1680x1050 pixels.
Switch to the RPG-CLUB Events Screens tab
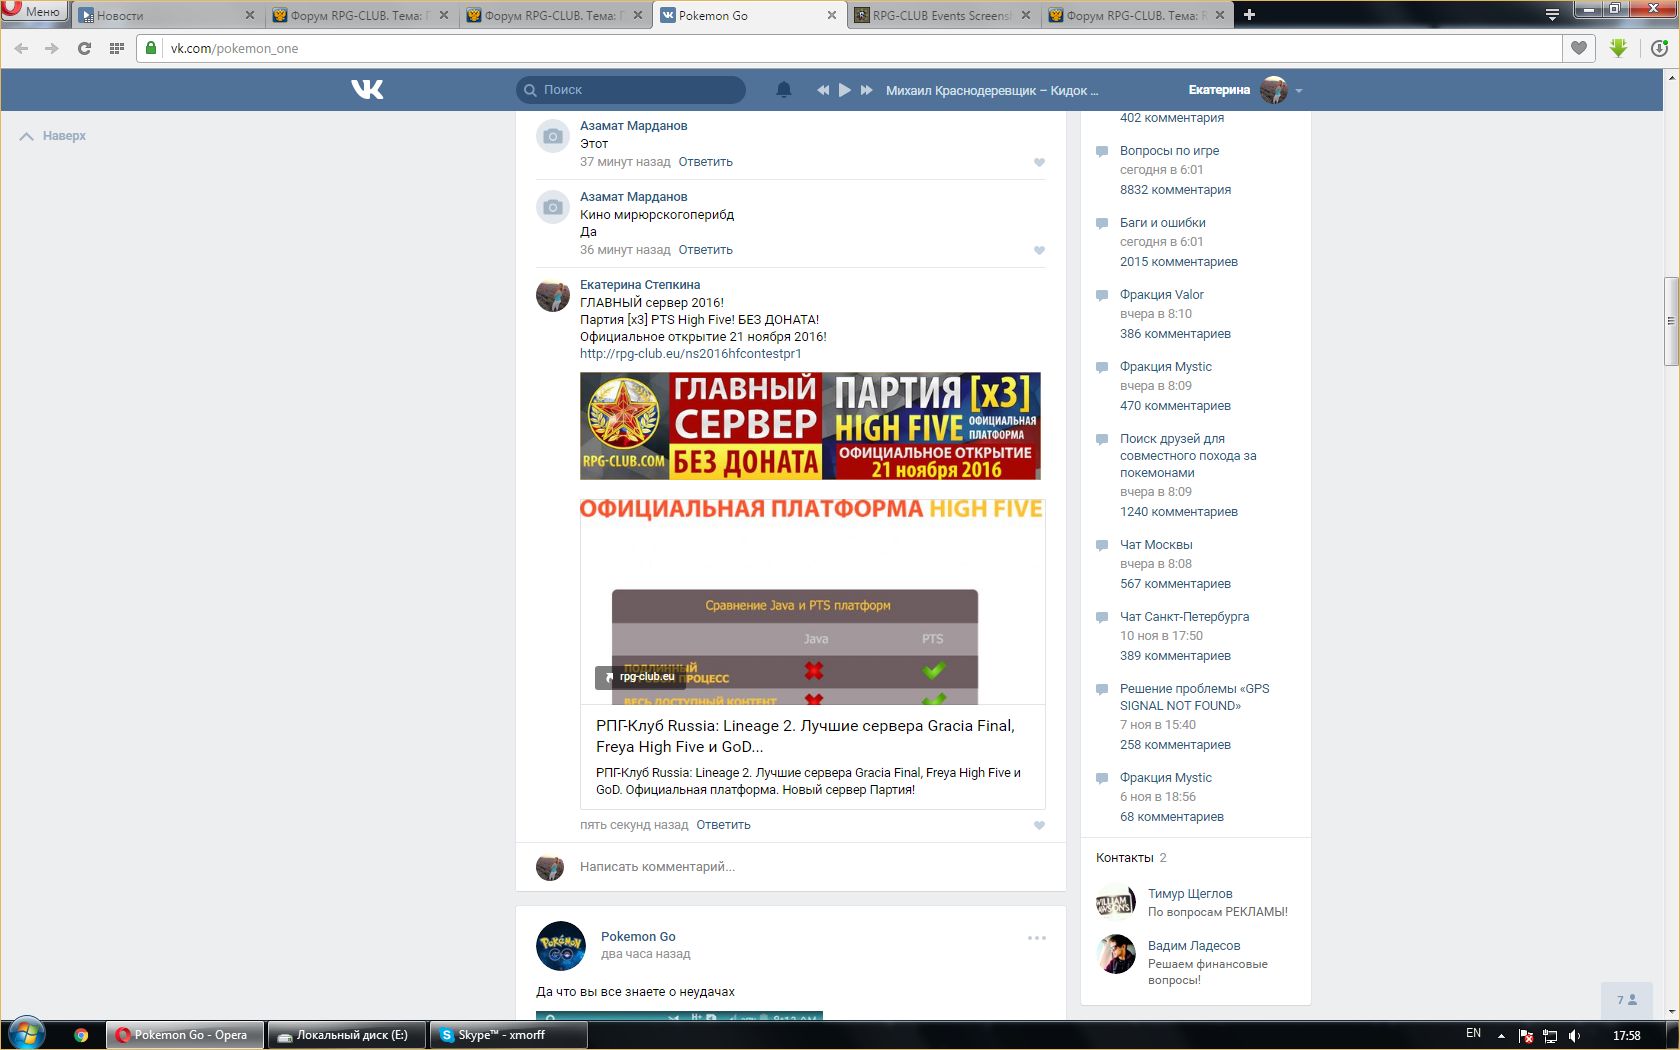pos(941,15)
